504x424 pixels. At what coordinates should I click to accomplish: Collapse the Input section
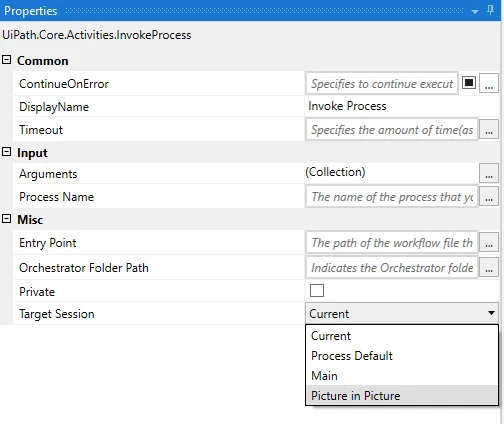click(x=6, y=152)
